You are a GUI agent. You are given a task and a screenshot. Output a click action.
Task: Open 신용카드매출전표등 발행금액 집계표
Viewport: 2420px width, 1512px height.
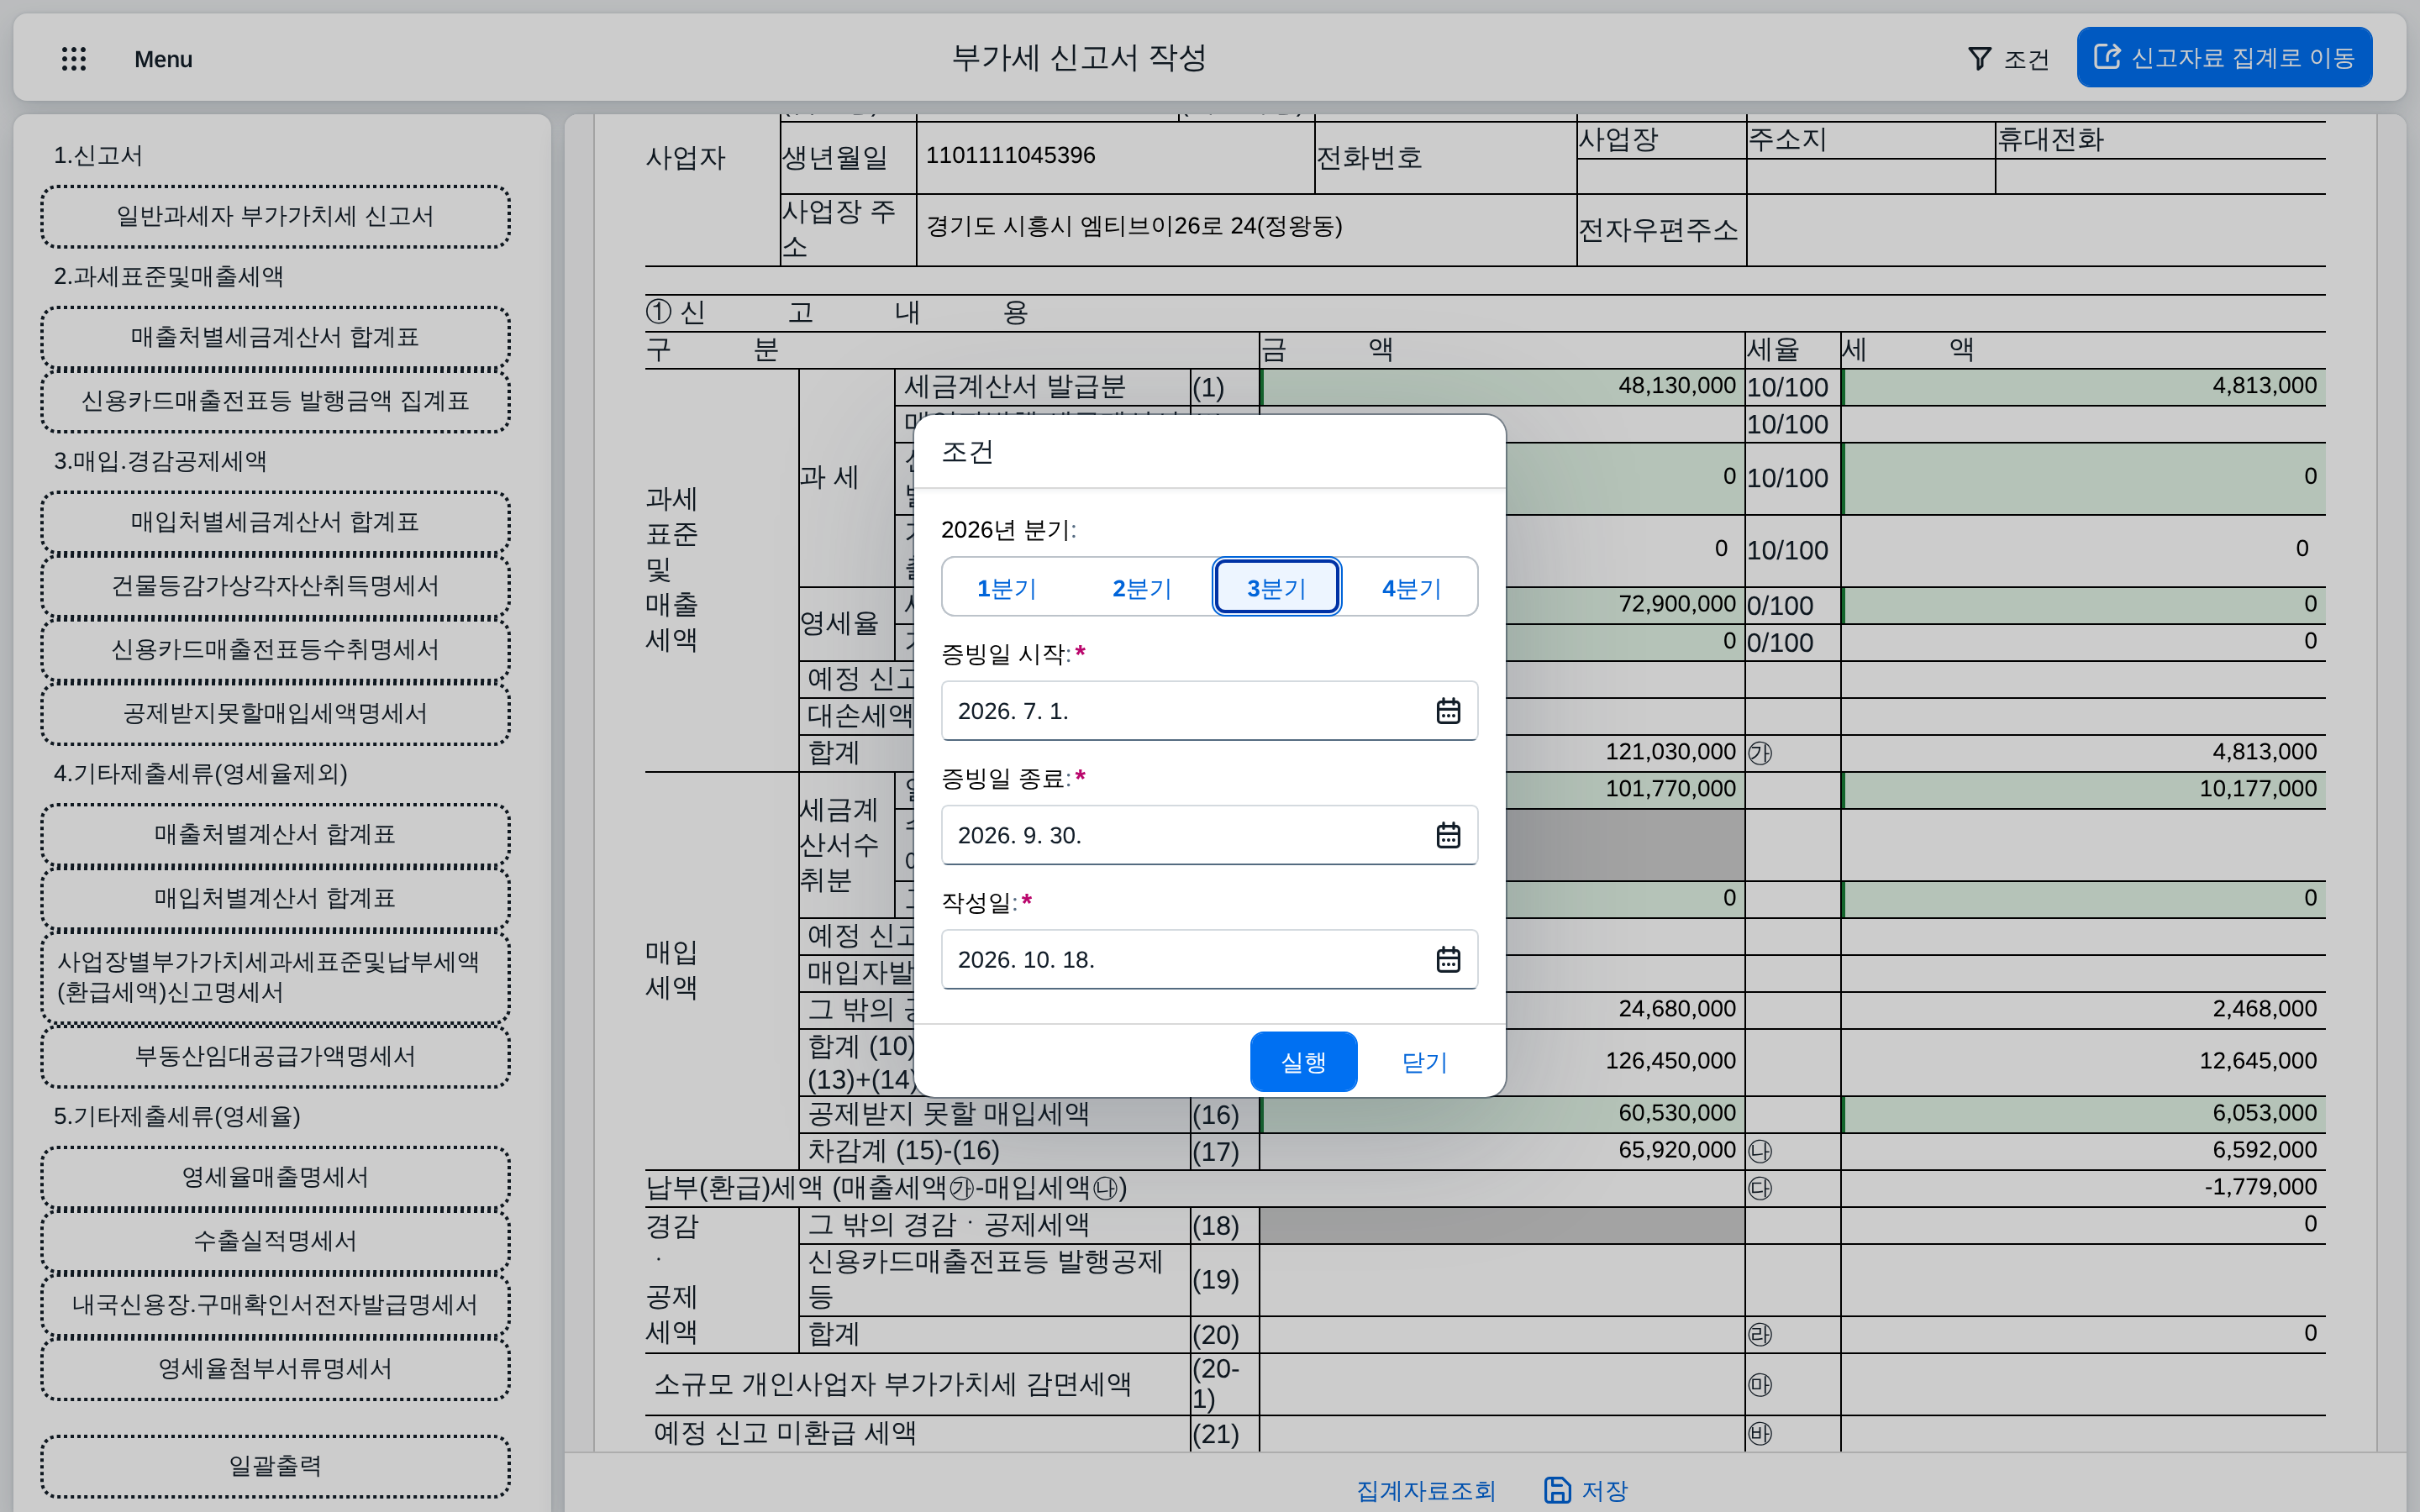(x=275, y=401)
